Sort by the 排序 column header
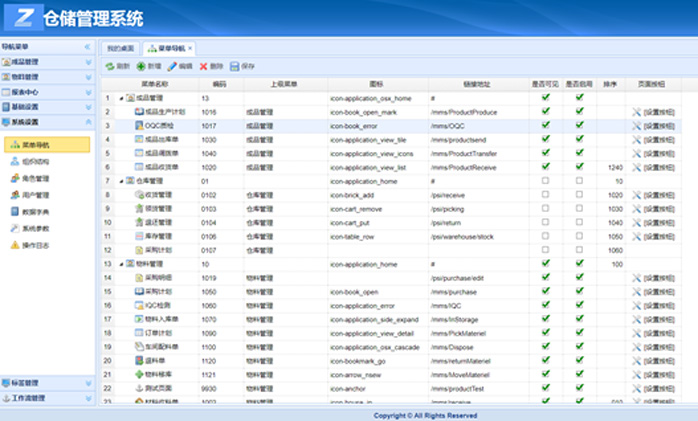Screen dimensions: 698x421 point(609,84)
